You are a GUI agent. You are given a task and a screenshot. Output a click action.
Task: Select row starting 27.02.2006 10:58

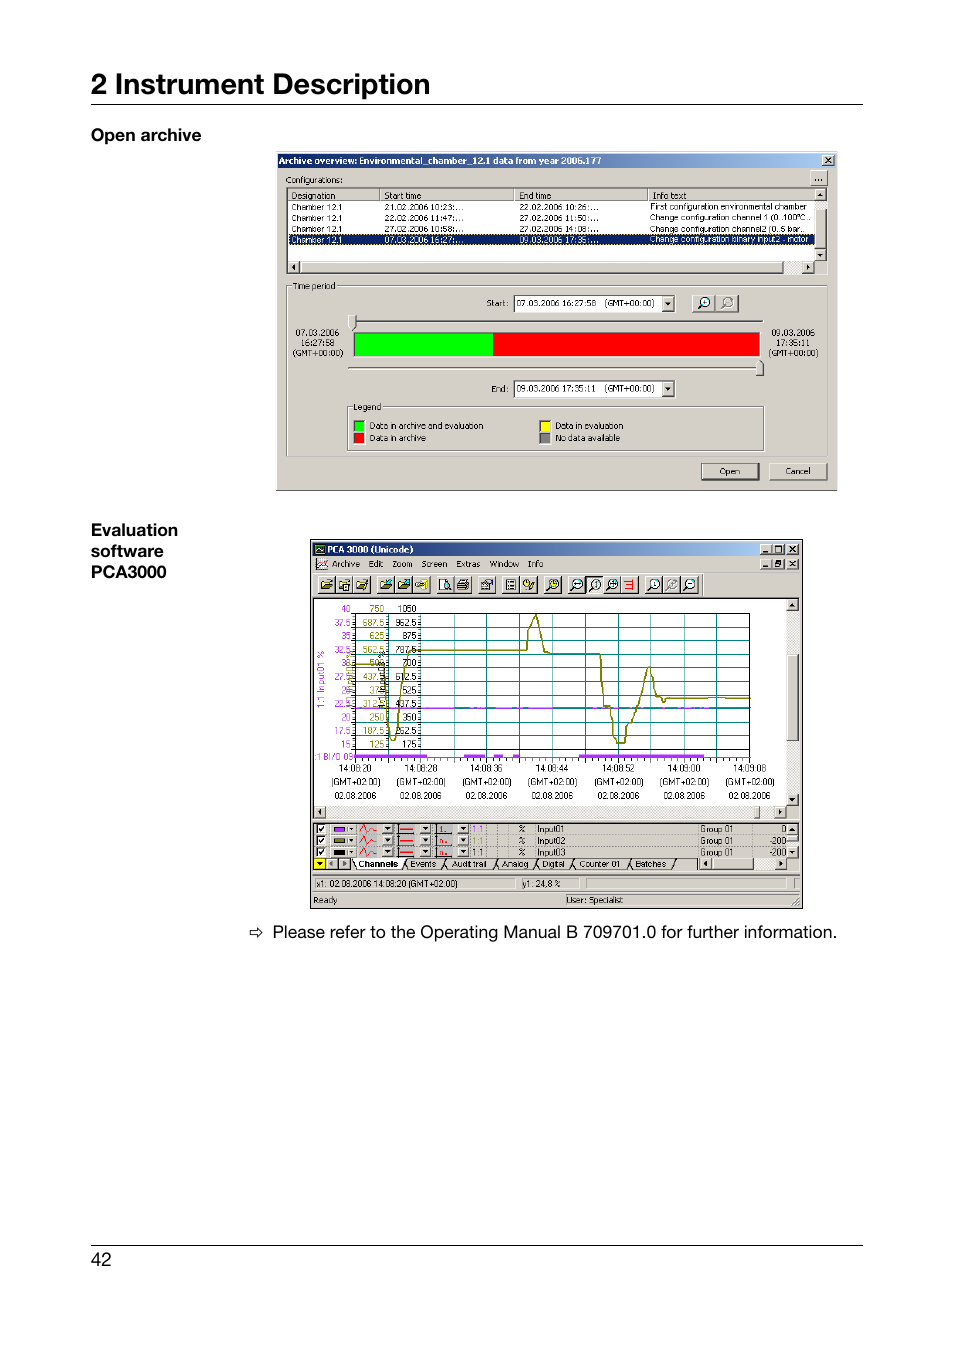(x=551, y=229)
